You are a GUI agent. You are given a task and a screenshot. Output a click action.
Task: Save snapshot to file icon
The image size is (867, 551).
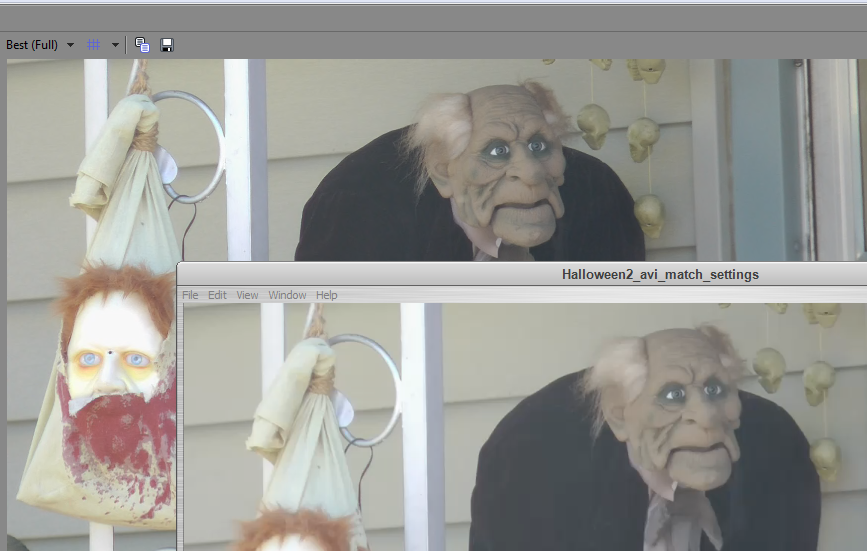click(x=167, y=45)
